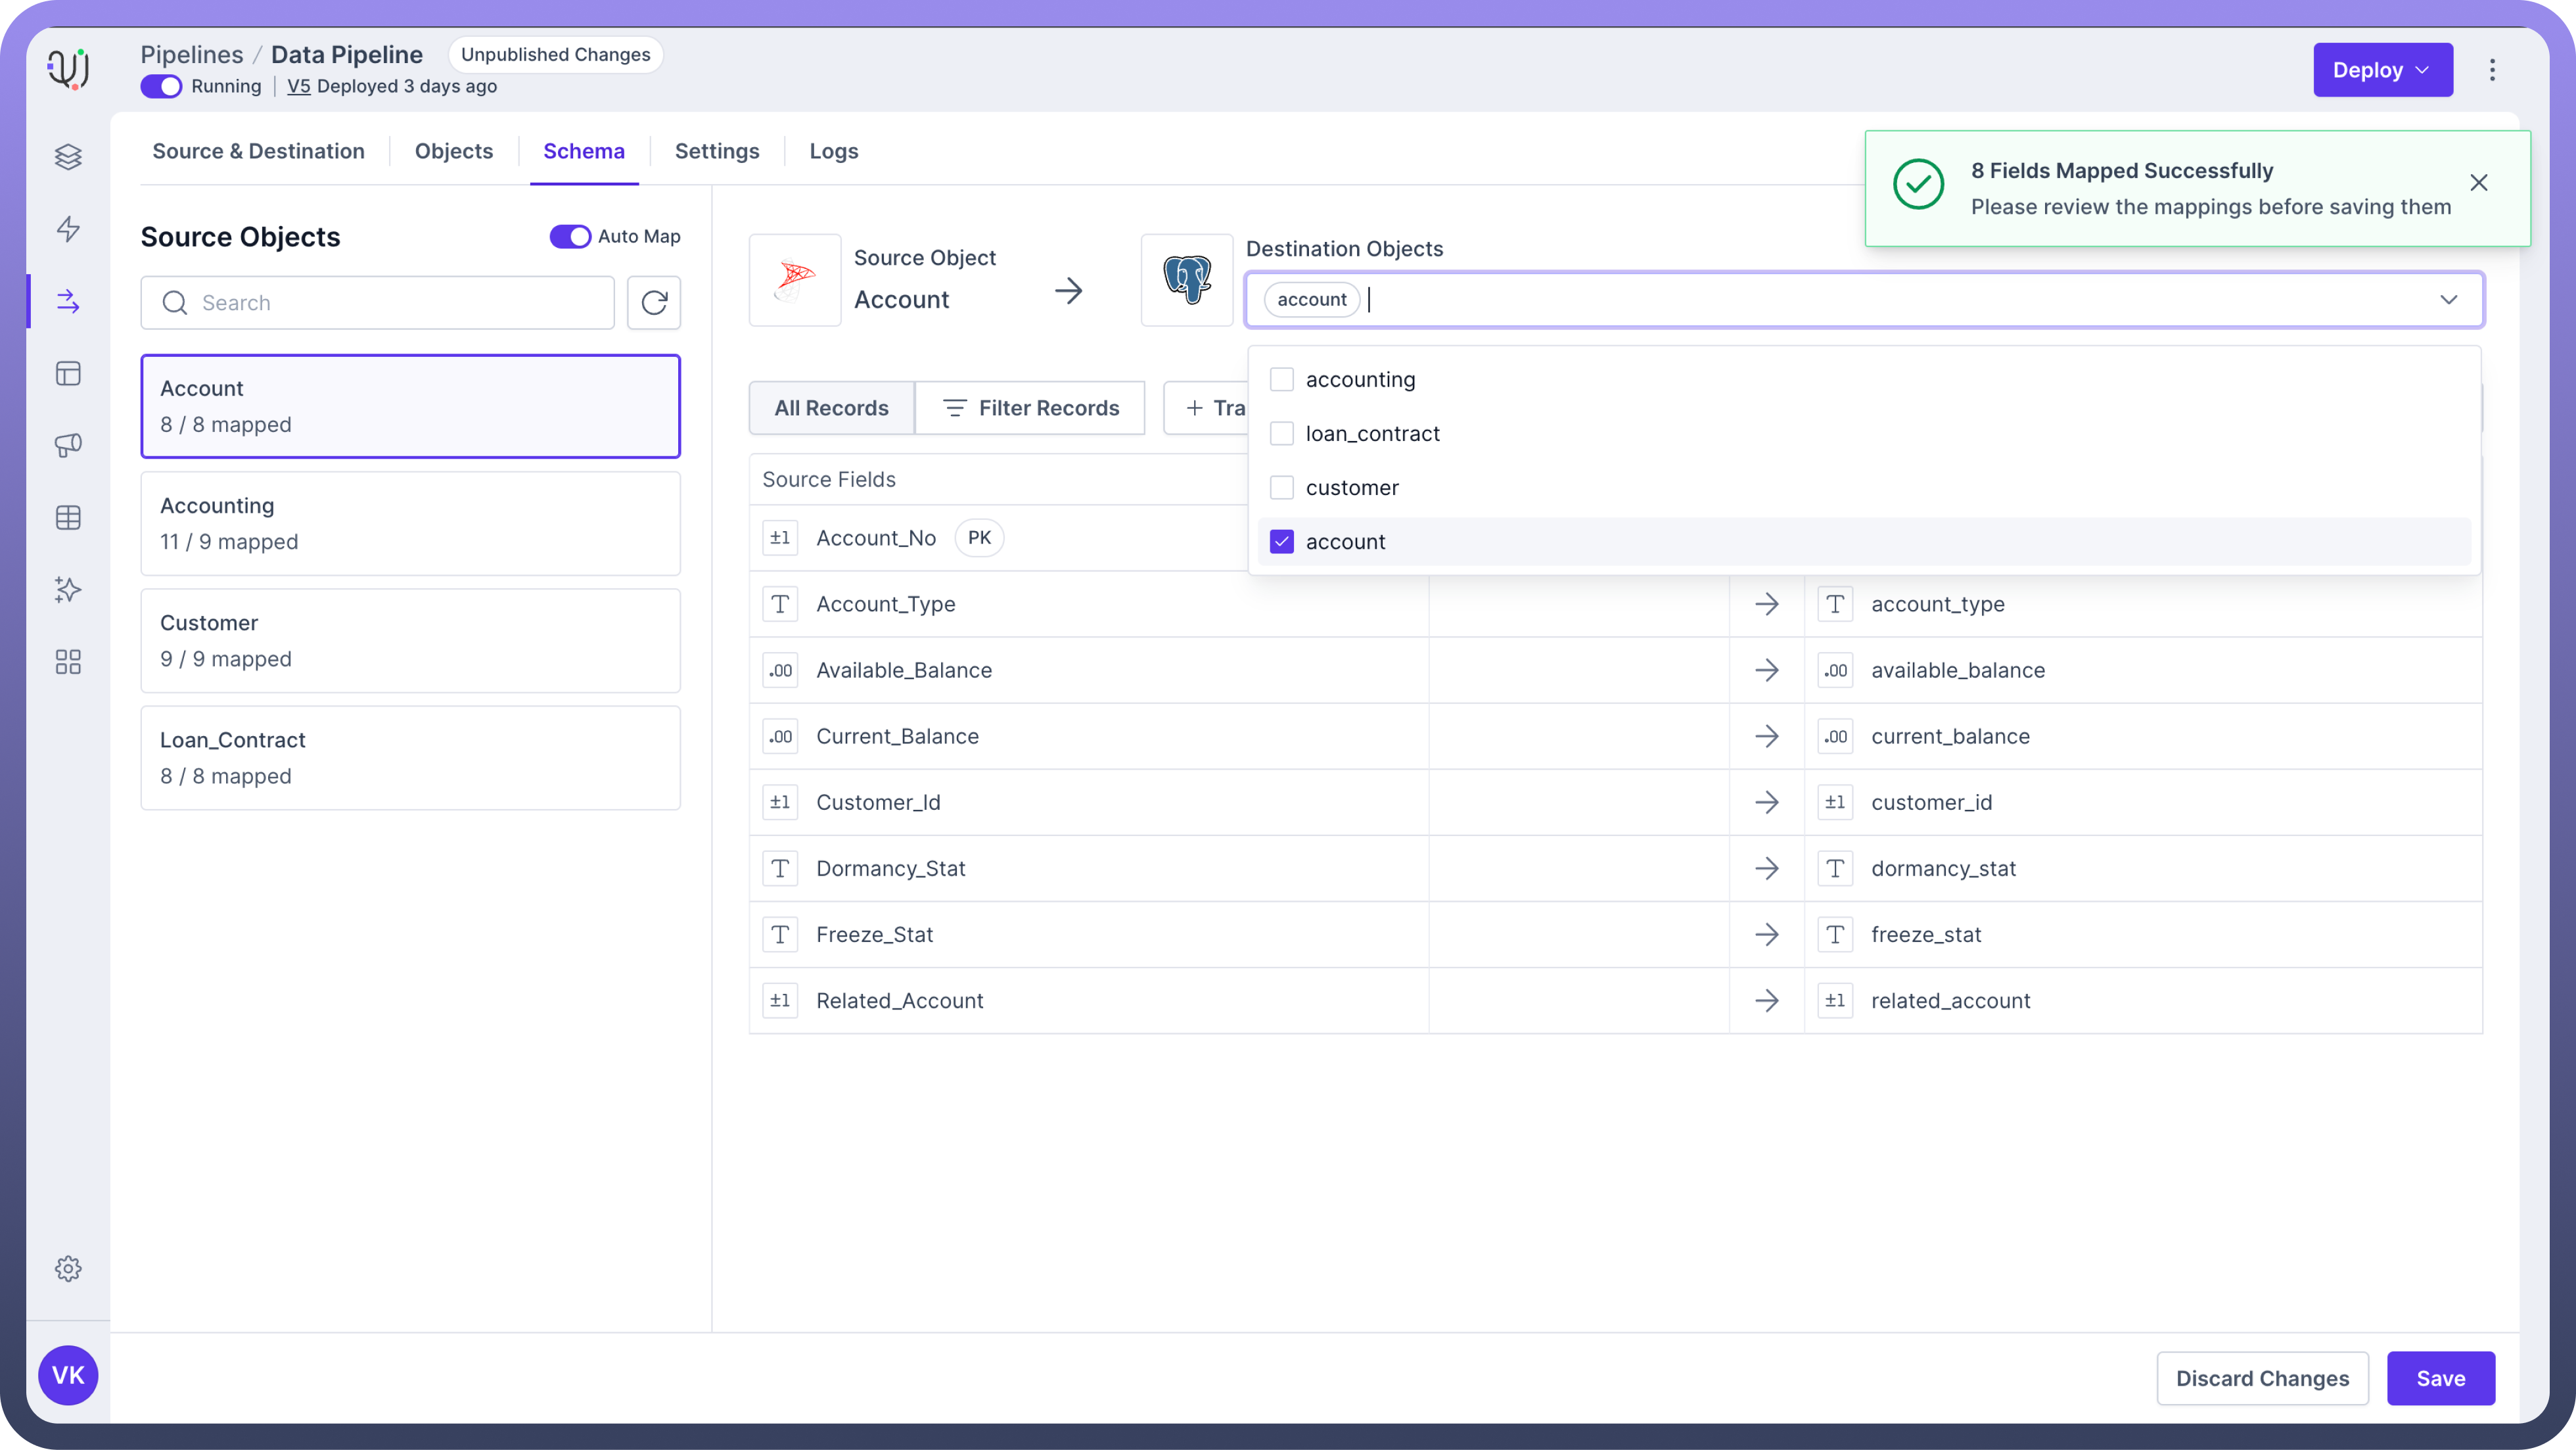
Task: Click the refresh source objects icon
Action: [654, 303]
